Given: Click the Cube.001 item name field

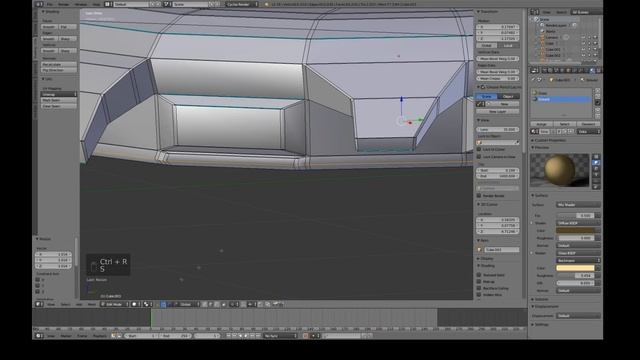Looking at the screenshot, I should 501,249.
